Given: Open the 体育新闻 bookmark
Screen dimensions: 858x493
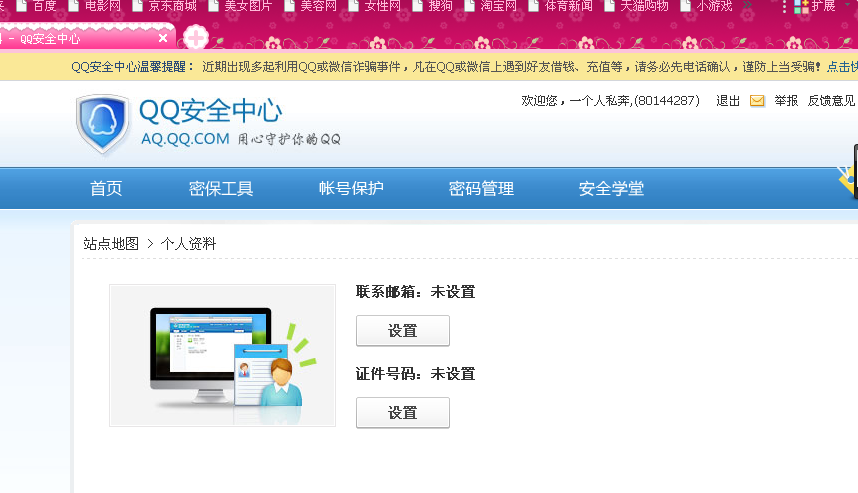Looking at the screenshot, I should (x=561, y=6).
